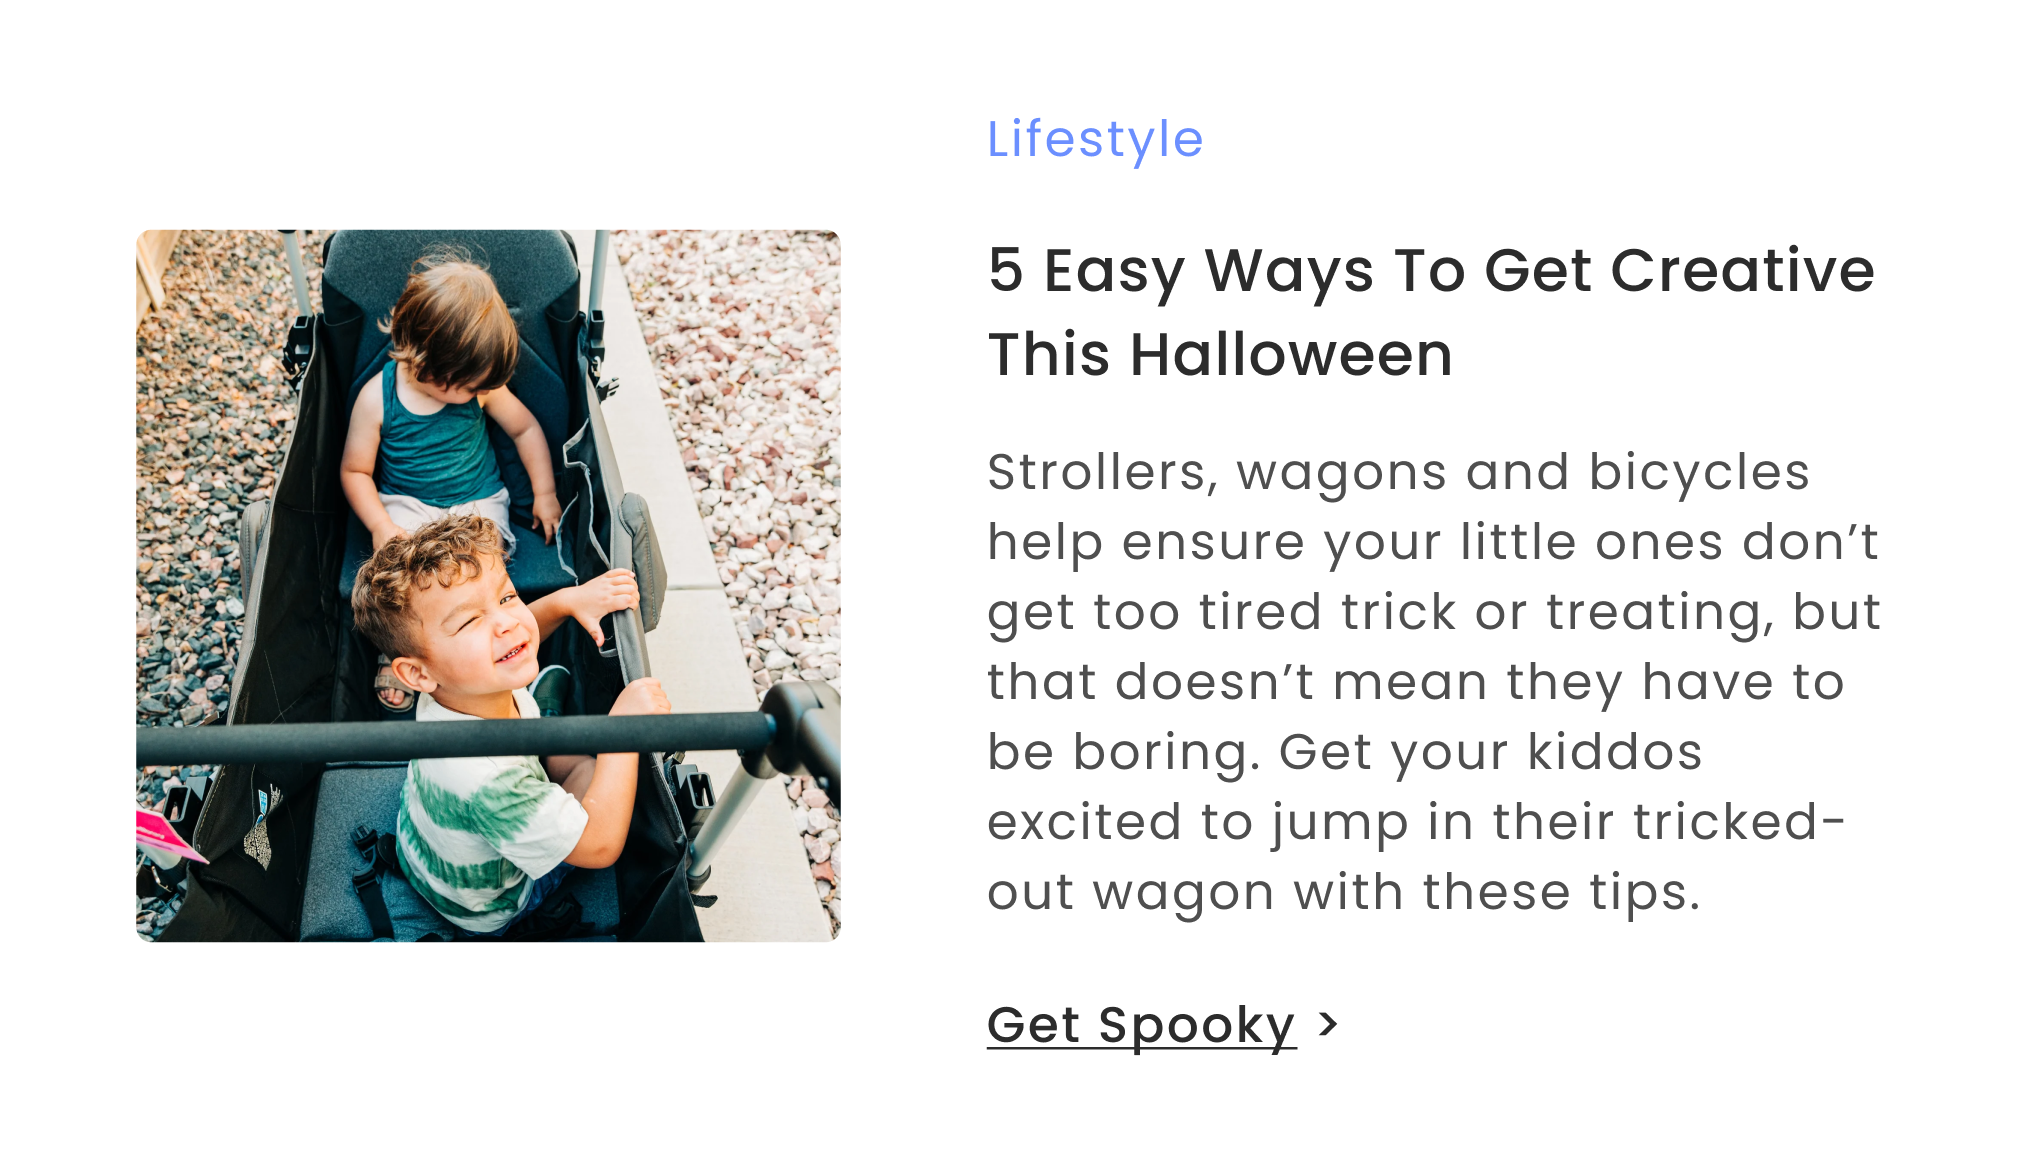This screenshot has height=1172, width=2037.
Task: Click the chevron arrow beside Get Spooky
Action: click(1328, 1024)
